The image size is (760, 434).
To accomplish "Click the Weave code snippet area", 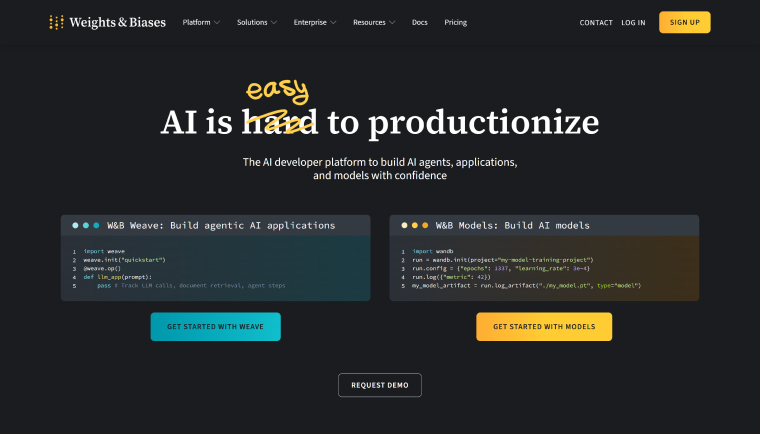I will (x=215, y=268).
